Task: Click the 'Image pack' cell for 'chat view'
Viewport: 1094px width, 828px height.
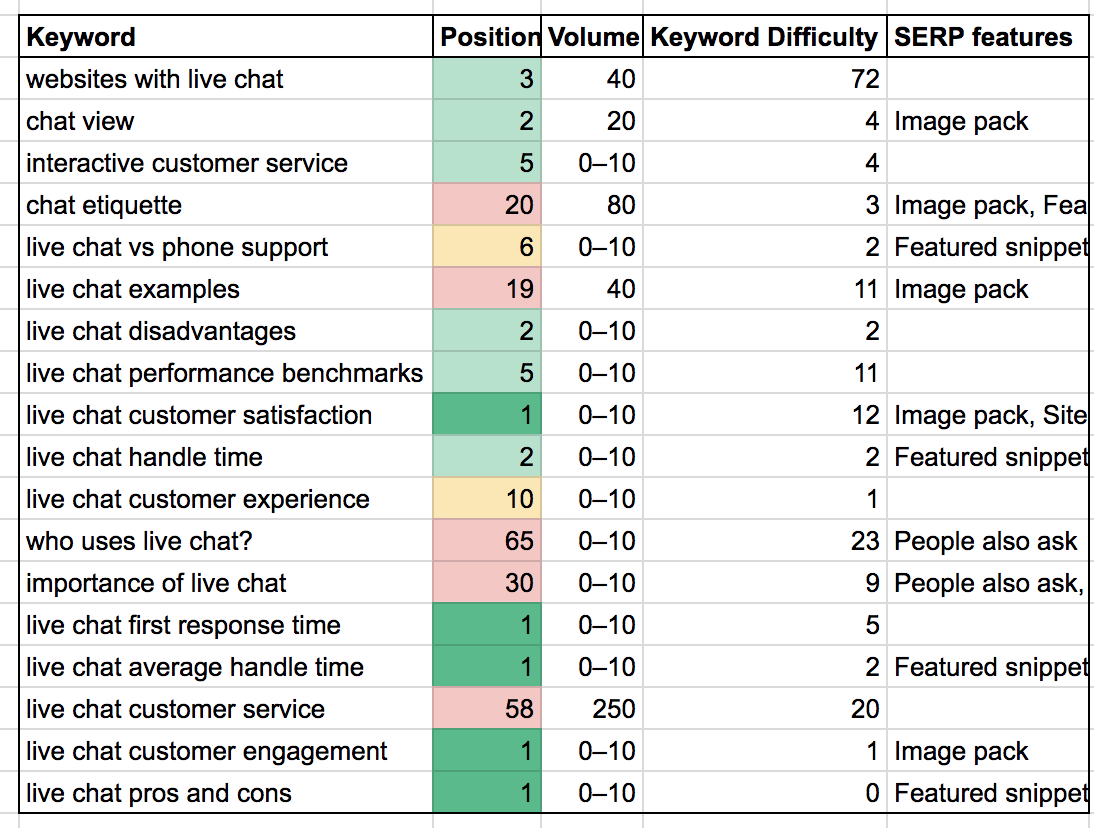Action: [987, 121]
